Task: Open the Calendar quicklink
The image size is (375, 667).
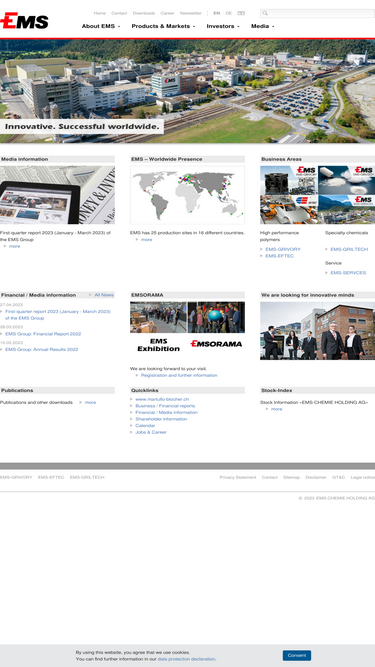Action: click(145, 426)
